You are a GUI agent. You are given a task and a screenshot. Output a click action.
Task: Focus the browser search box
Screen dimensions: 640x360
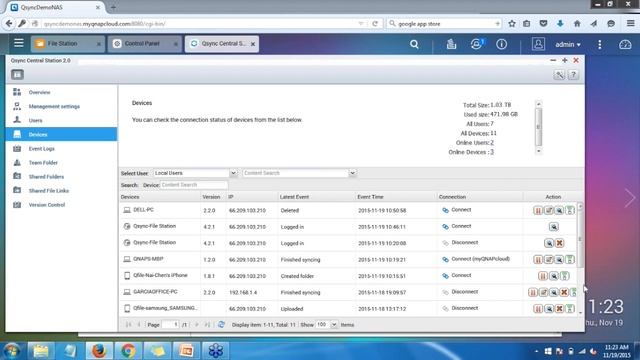(444, 24)
